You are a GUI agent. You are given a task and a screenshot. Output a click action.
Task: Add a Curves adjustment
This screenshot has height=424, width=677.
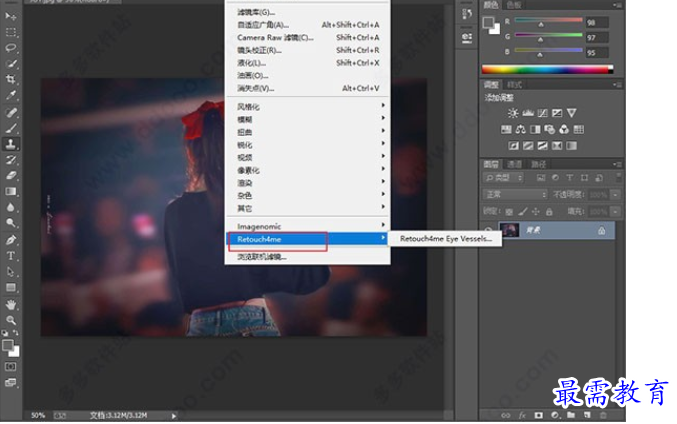click(x=542, y=113)
